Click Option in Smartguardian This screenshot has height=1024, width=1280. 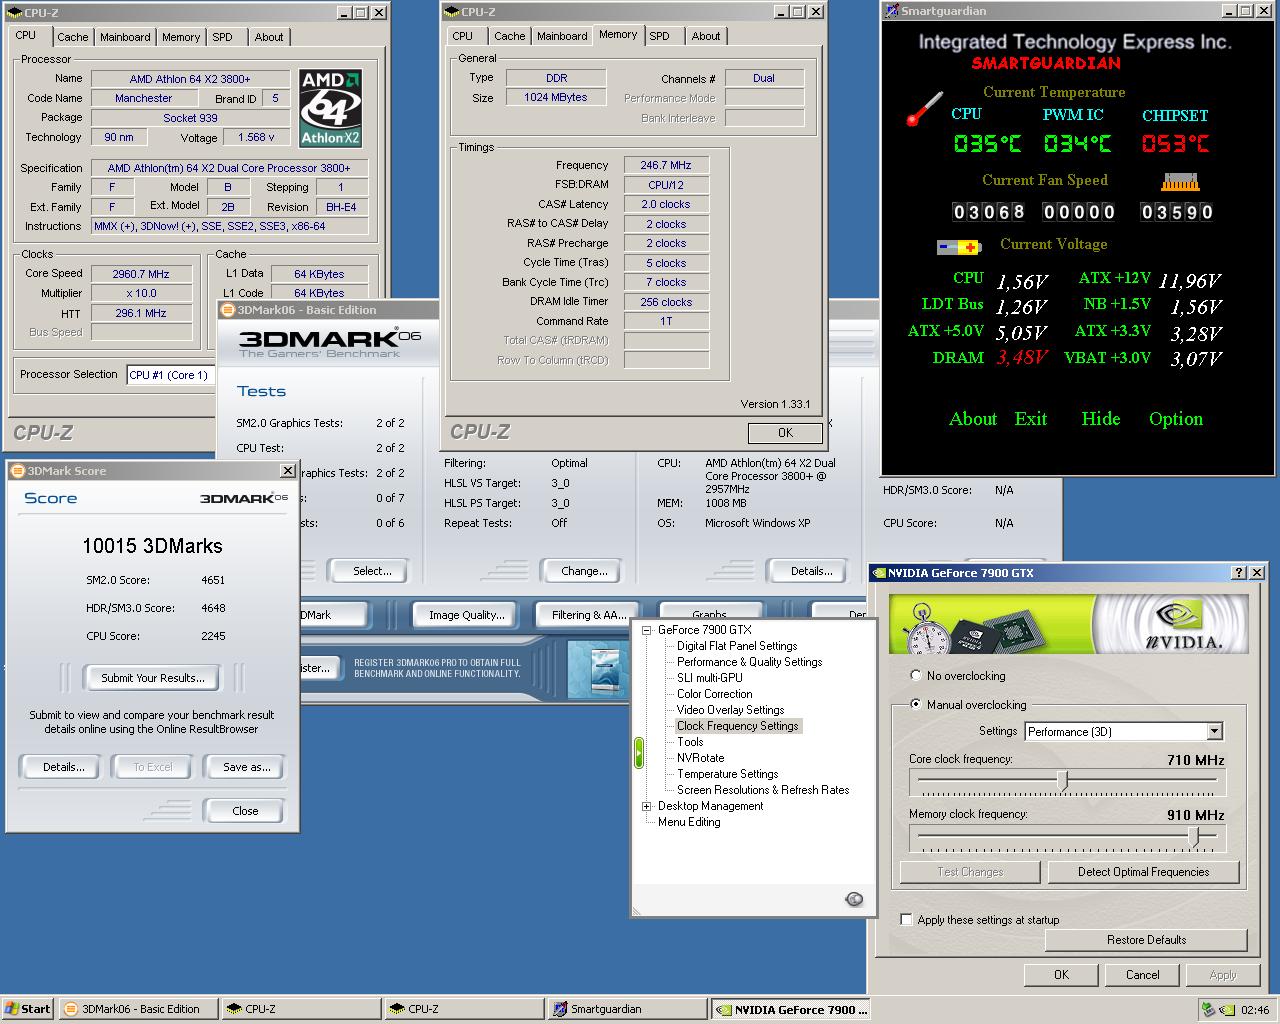(1176, 420)
